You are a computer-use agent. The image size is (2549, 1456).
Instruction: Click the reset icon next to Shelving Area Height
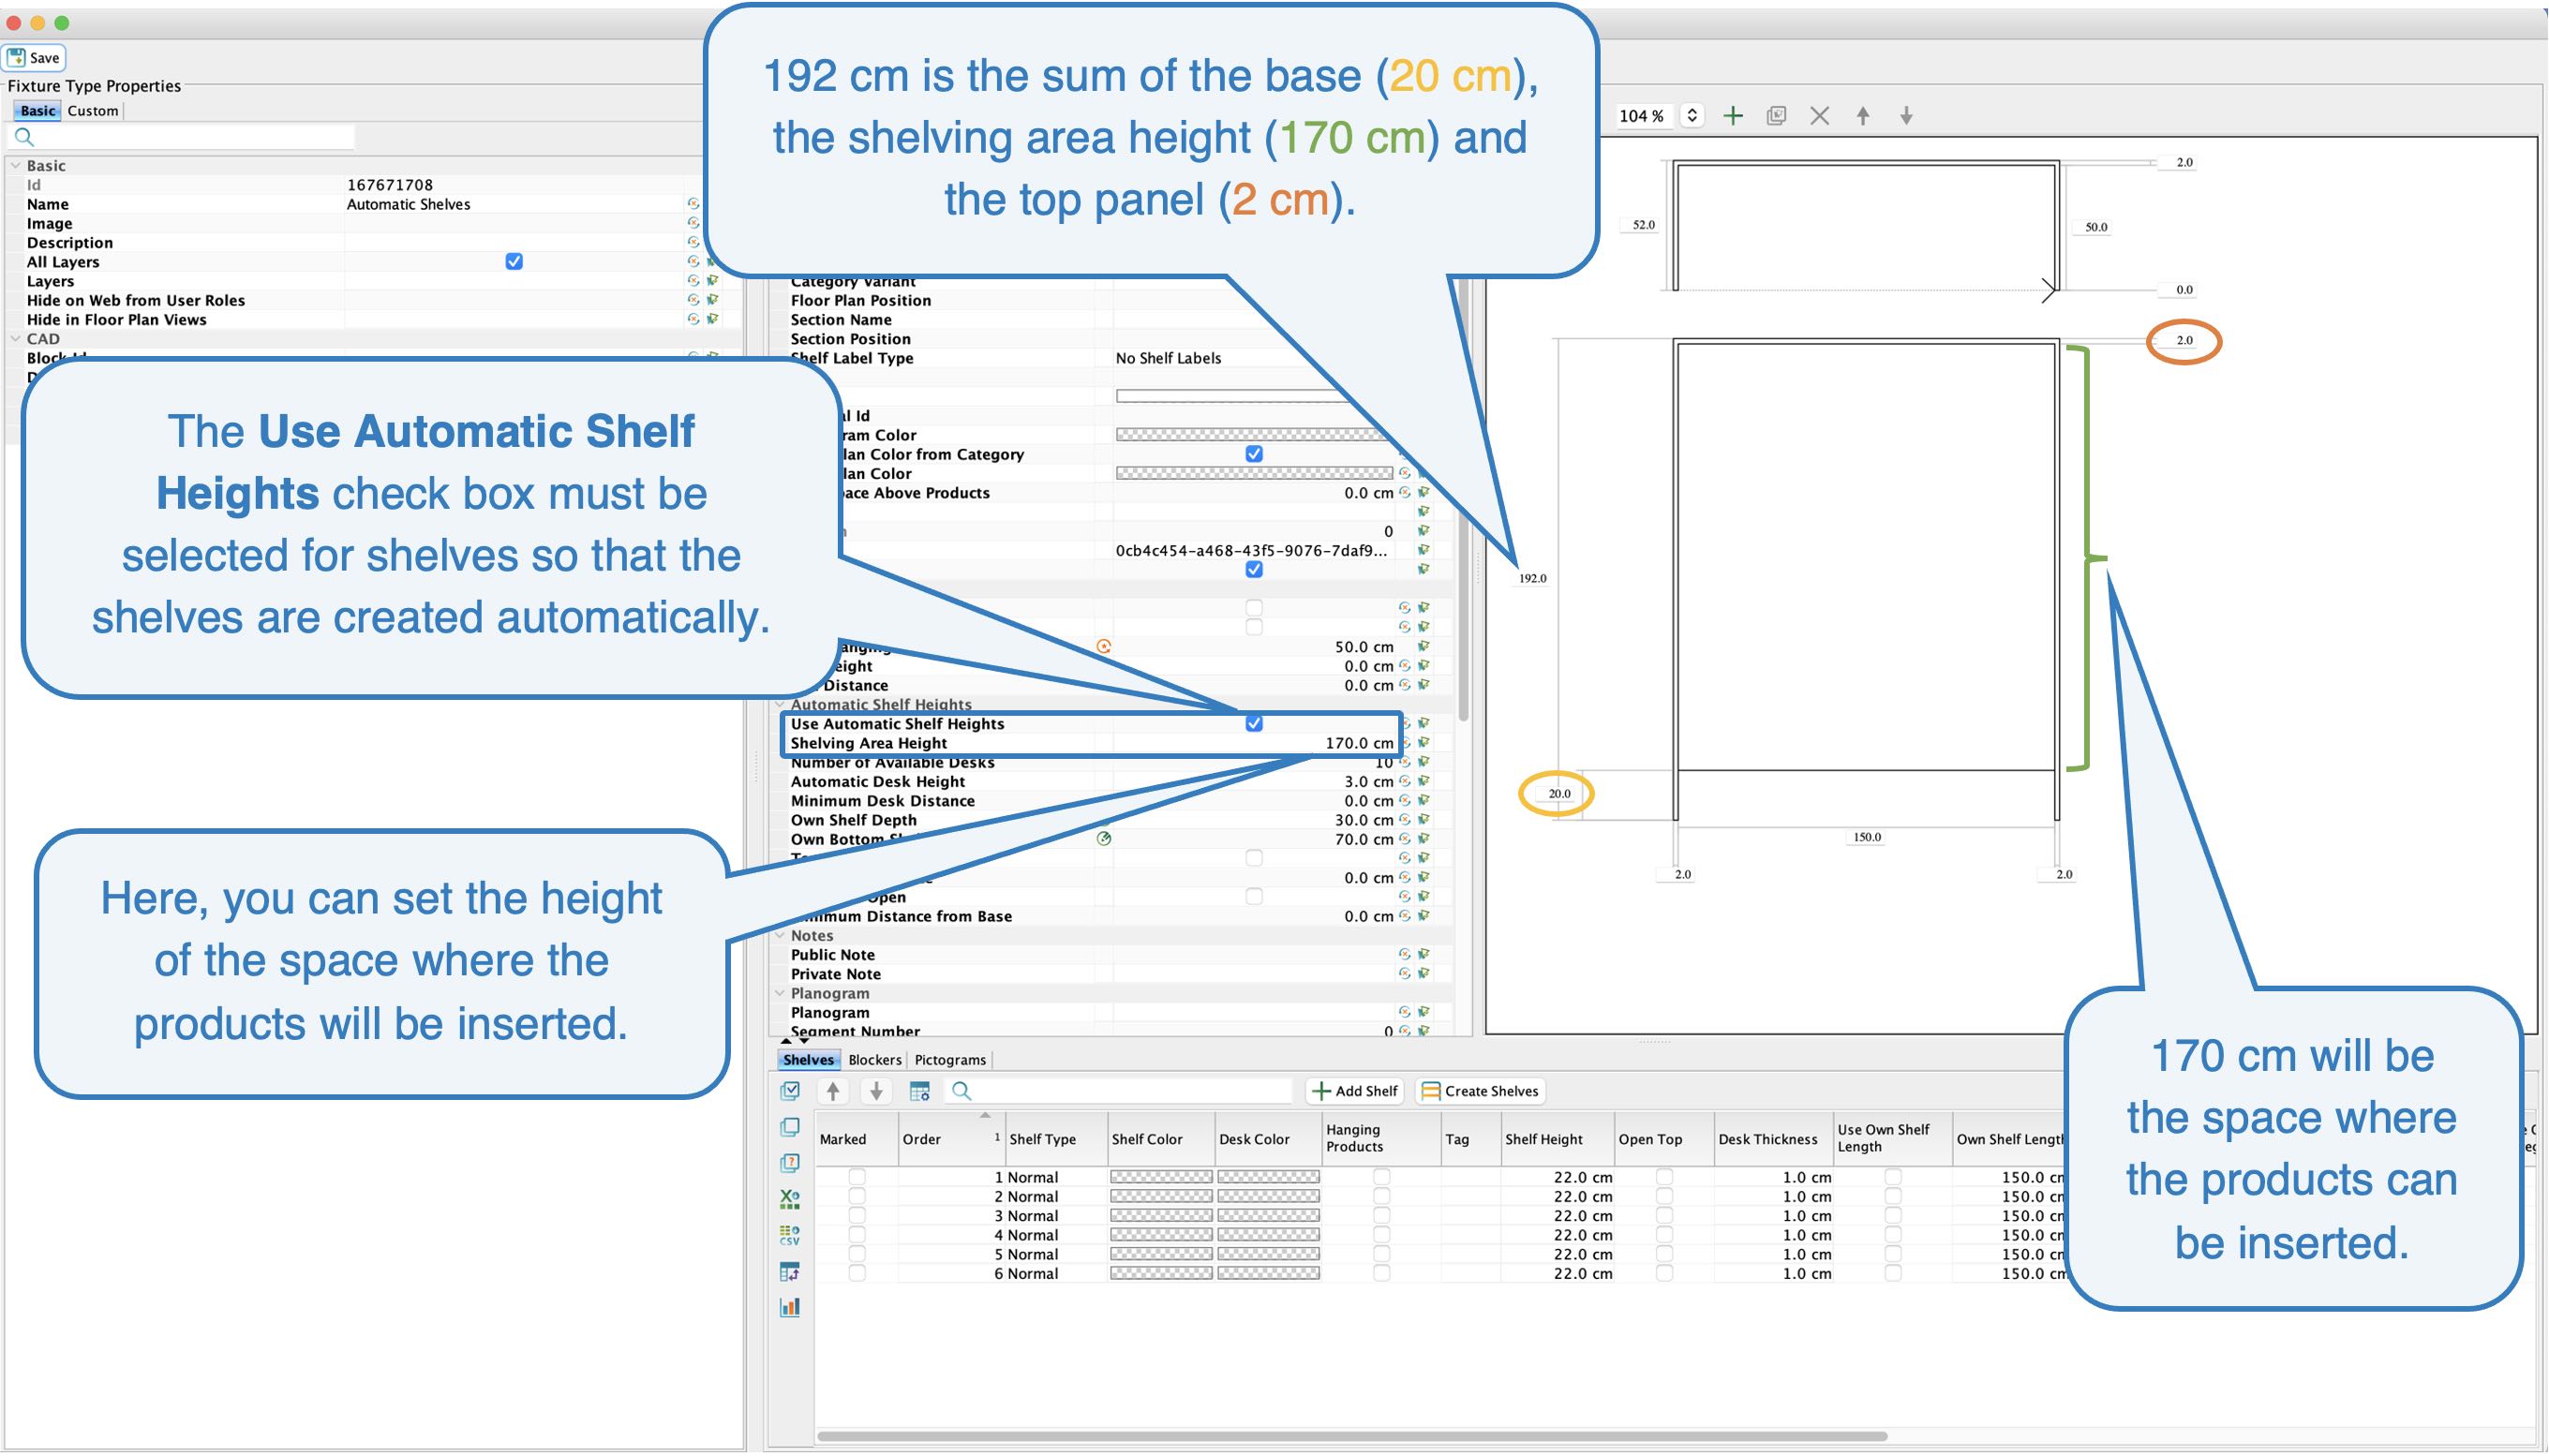pos(1405,743)
